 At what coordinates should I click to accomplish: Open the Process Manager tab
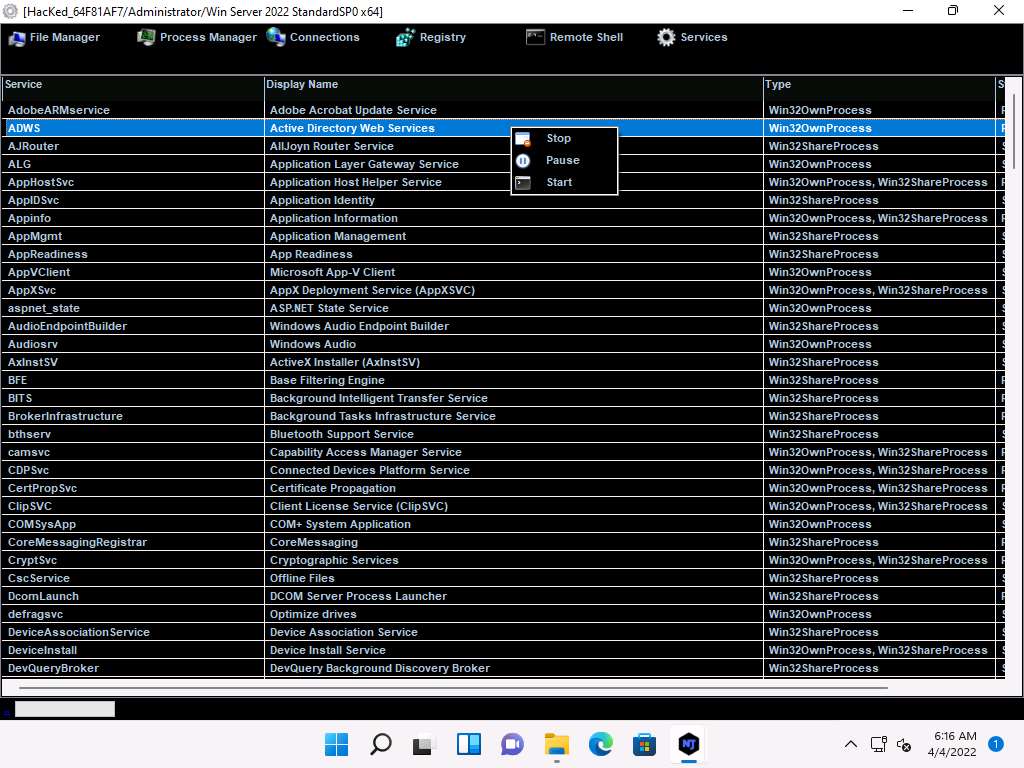tap(197, 37)
